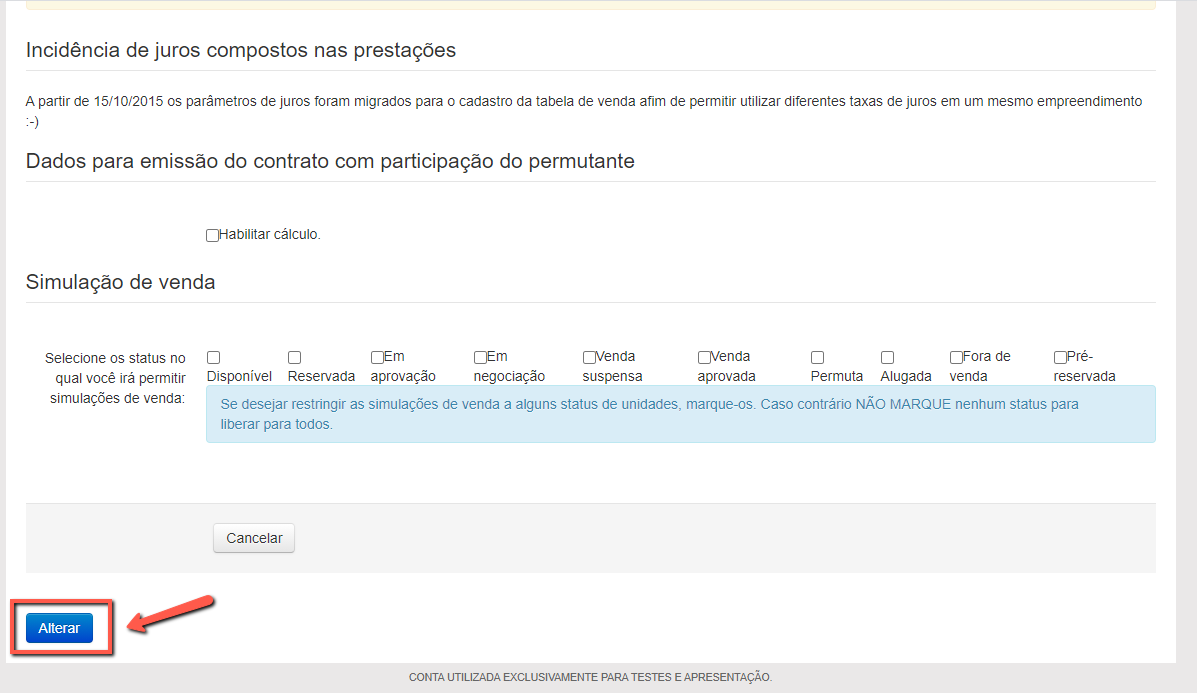Enable the Habilitar cálculo checkbox
This screenshot has height=693, width=1197.
click(x=212, y=235)
